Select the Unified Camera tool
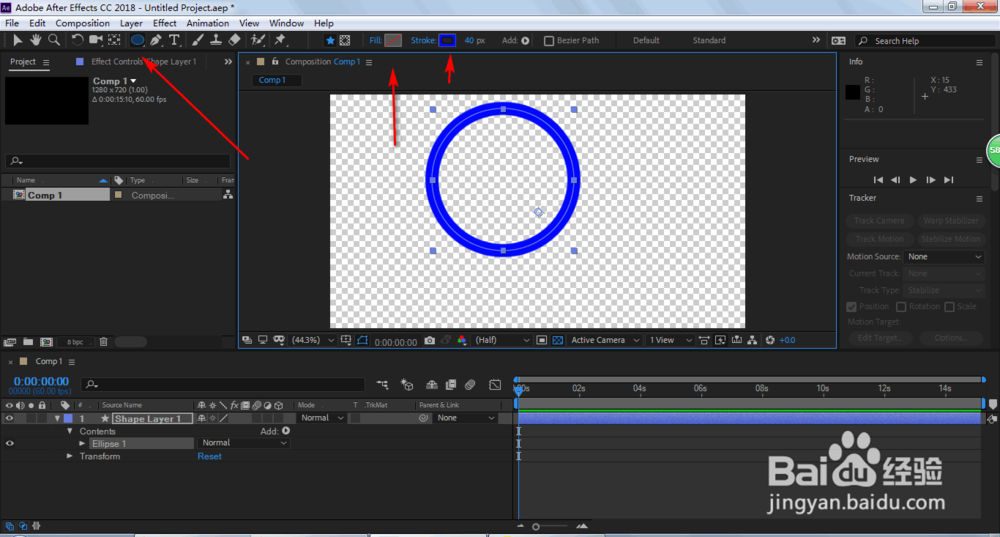Viewport: 1000px width, 537px height. (x=96, y=40)
